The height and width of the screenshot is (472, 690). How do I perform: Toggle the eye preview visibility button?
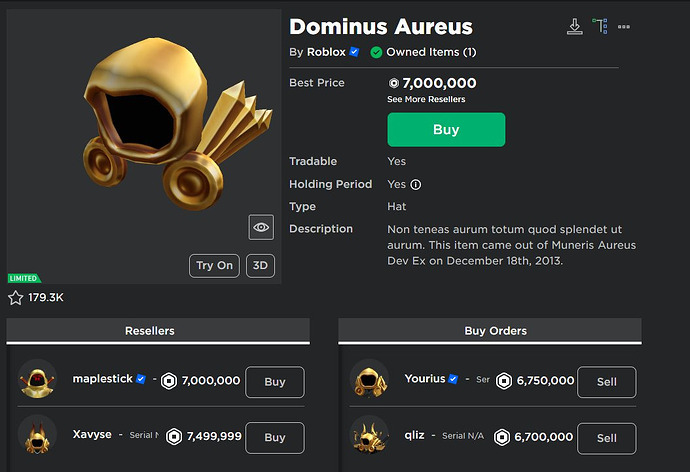[x=261, y=227]
